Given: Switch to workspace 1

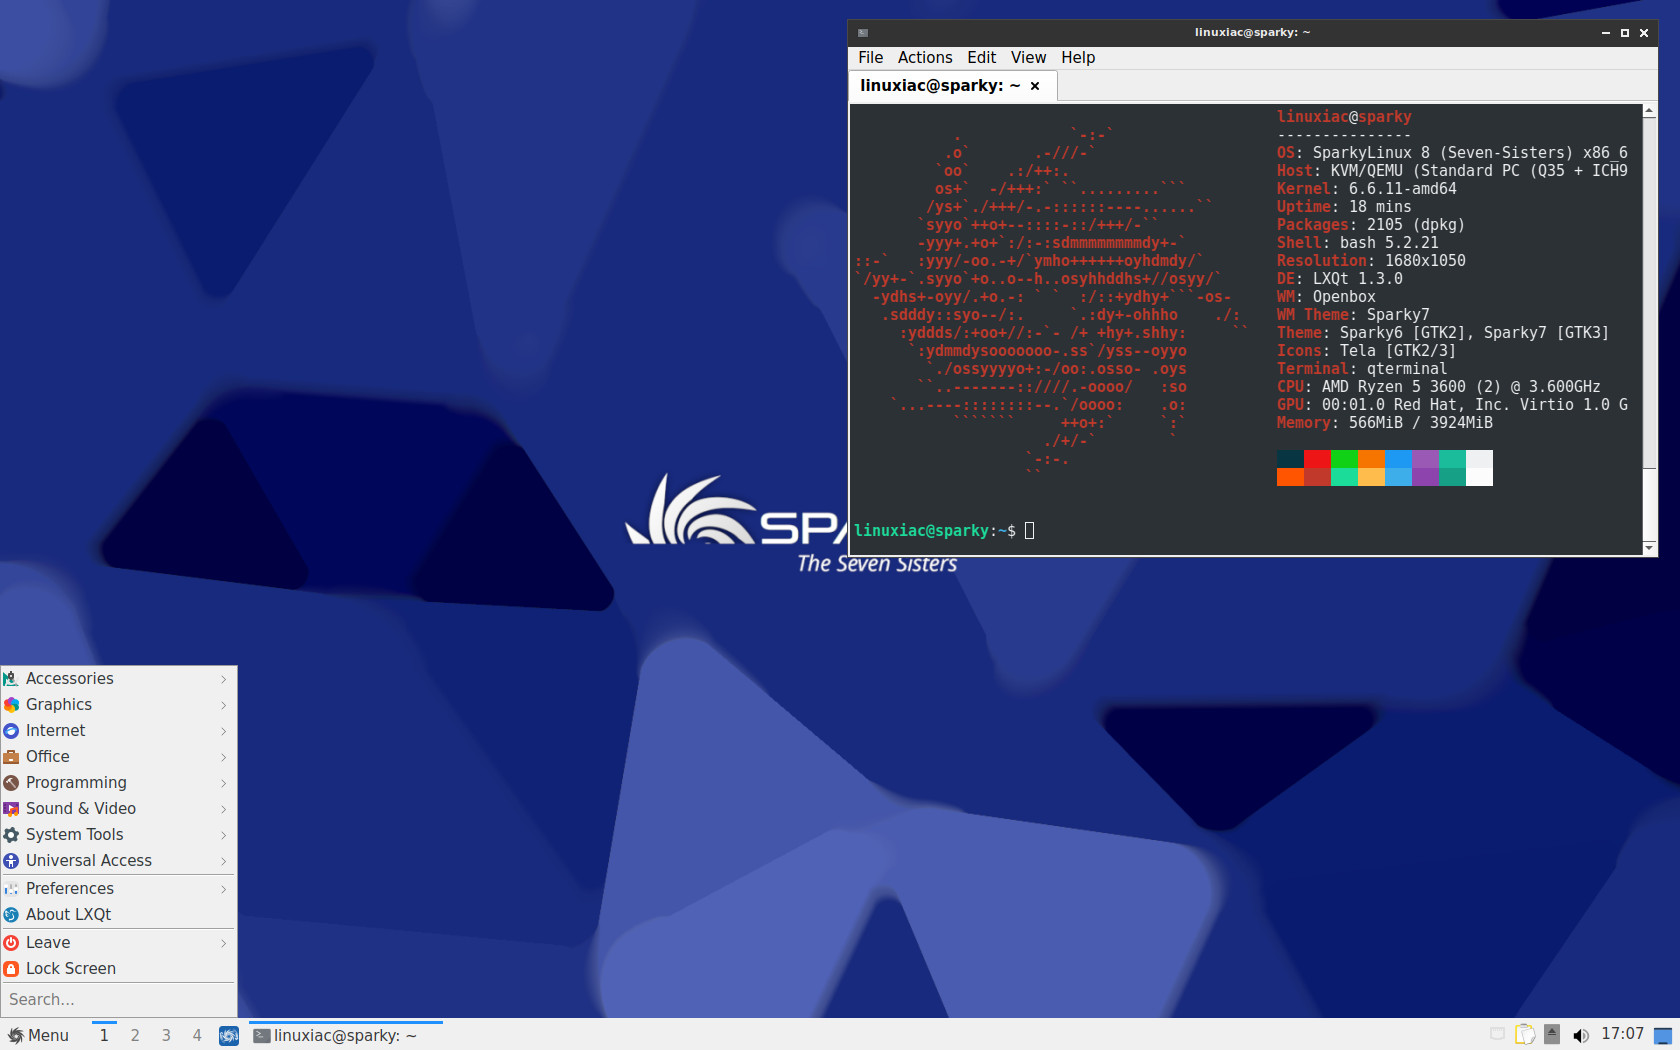Looking at the screenshot, I should click(104, 1035).
